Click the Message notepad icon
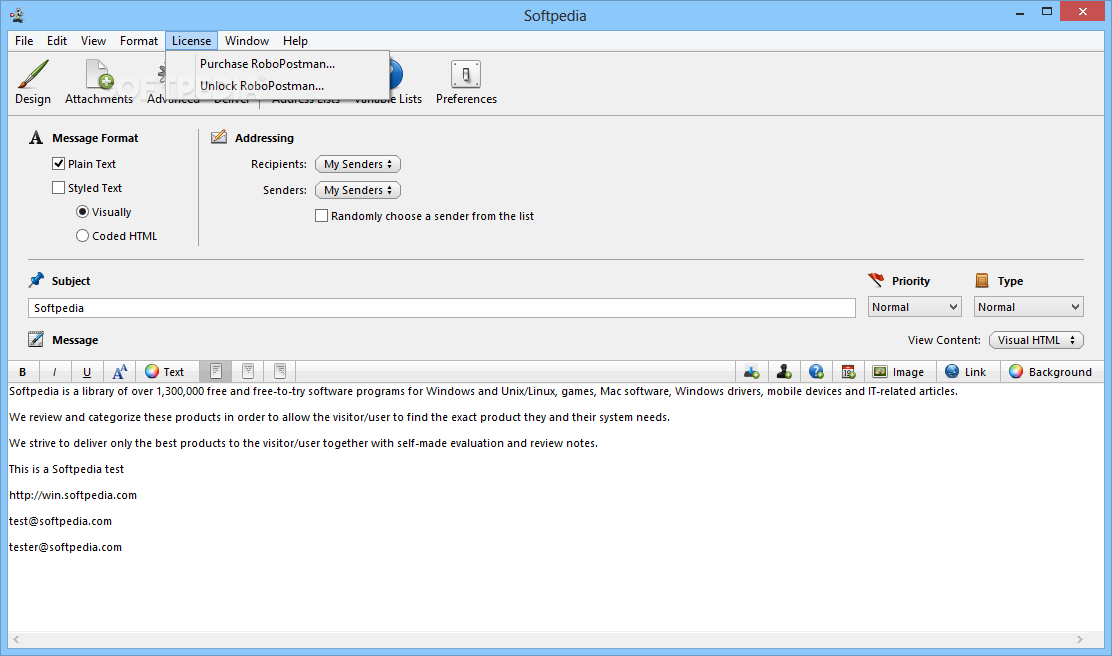The image size is (1112, 656). click(x=36, y=340)
